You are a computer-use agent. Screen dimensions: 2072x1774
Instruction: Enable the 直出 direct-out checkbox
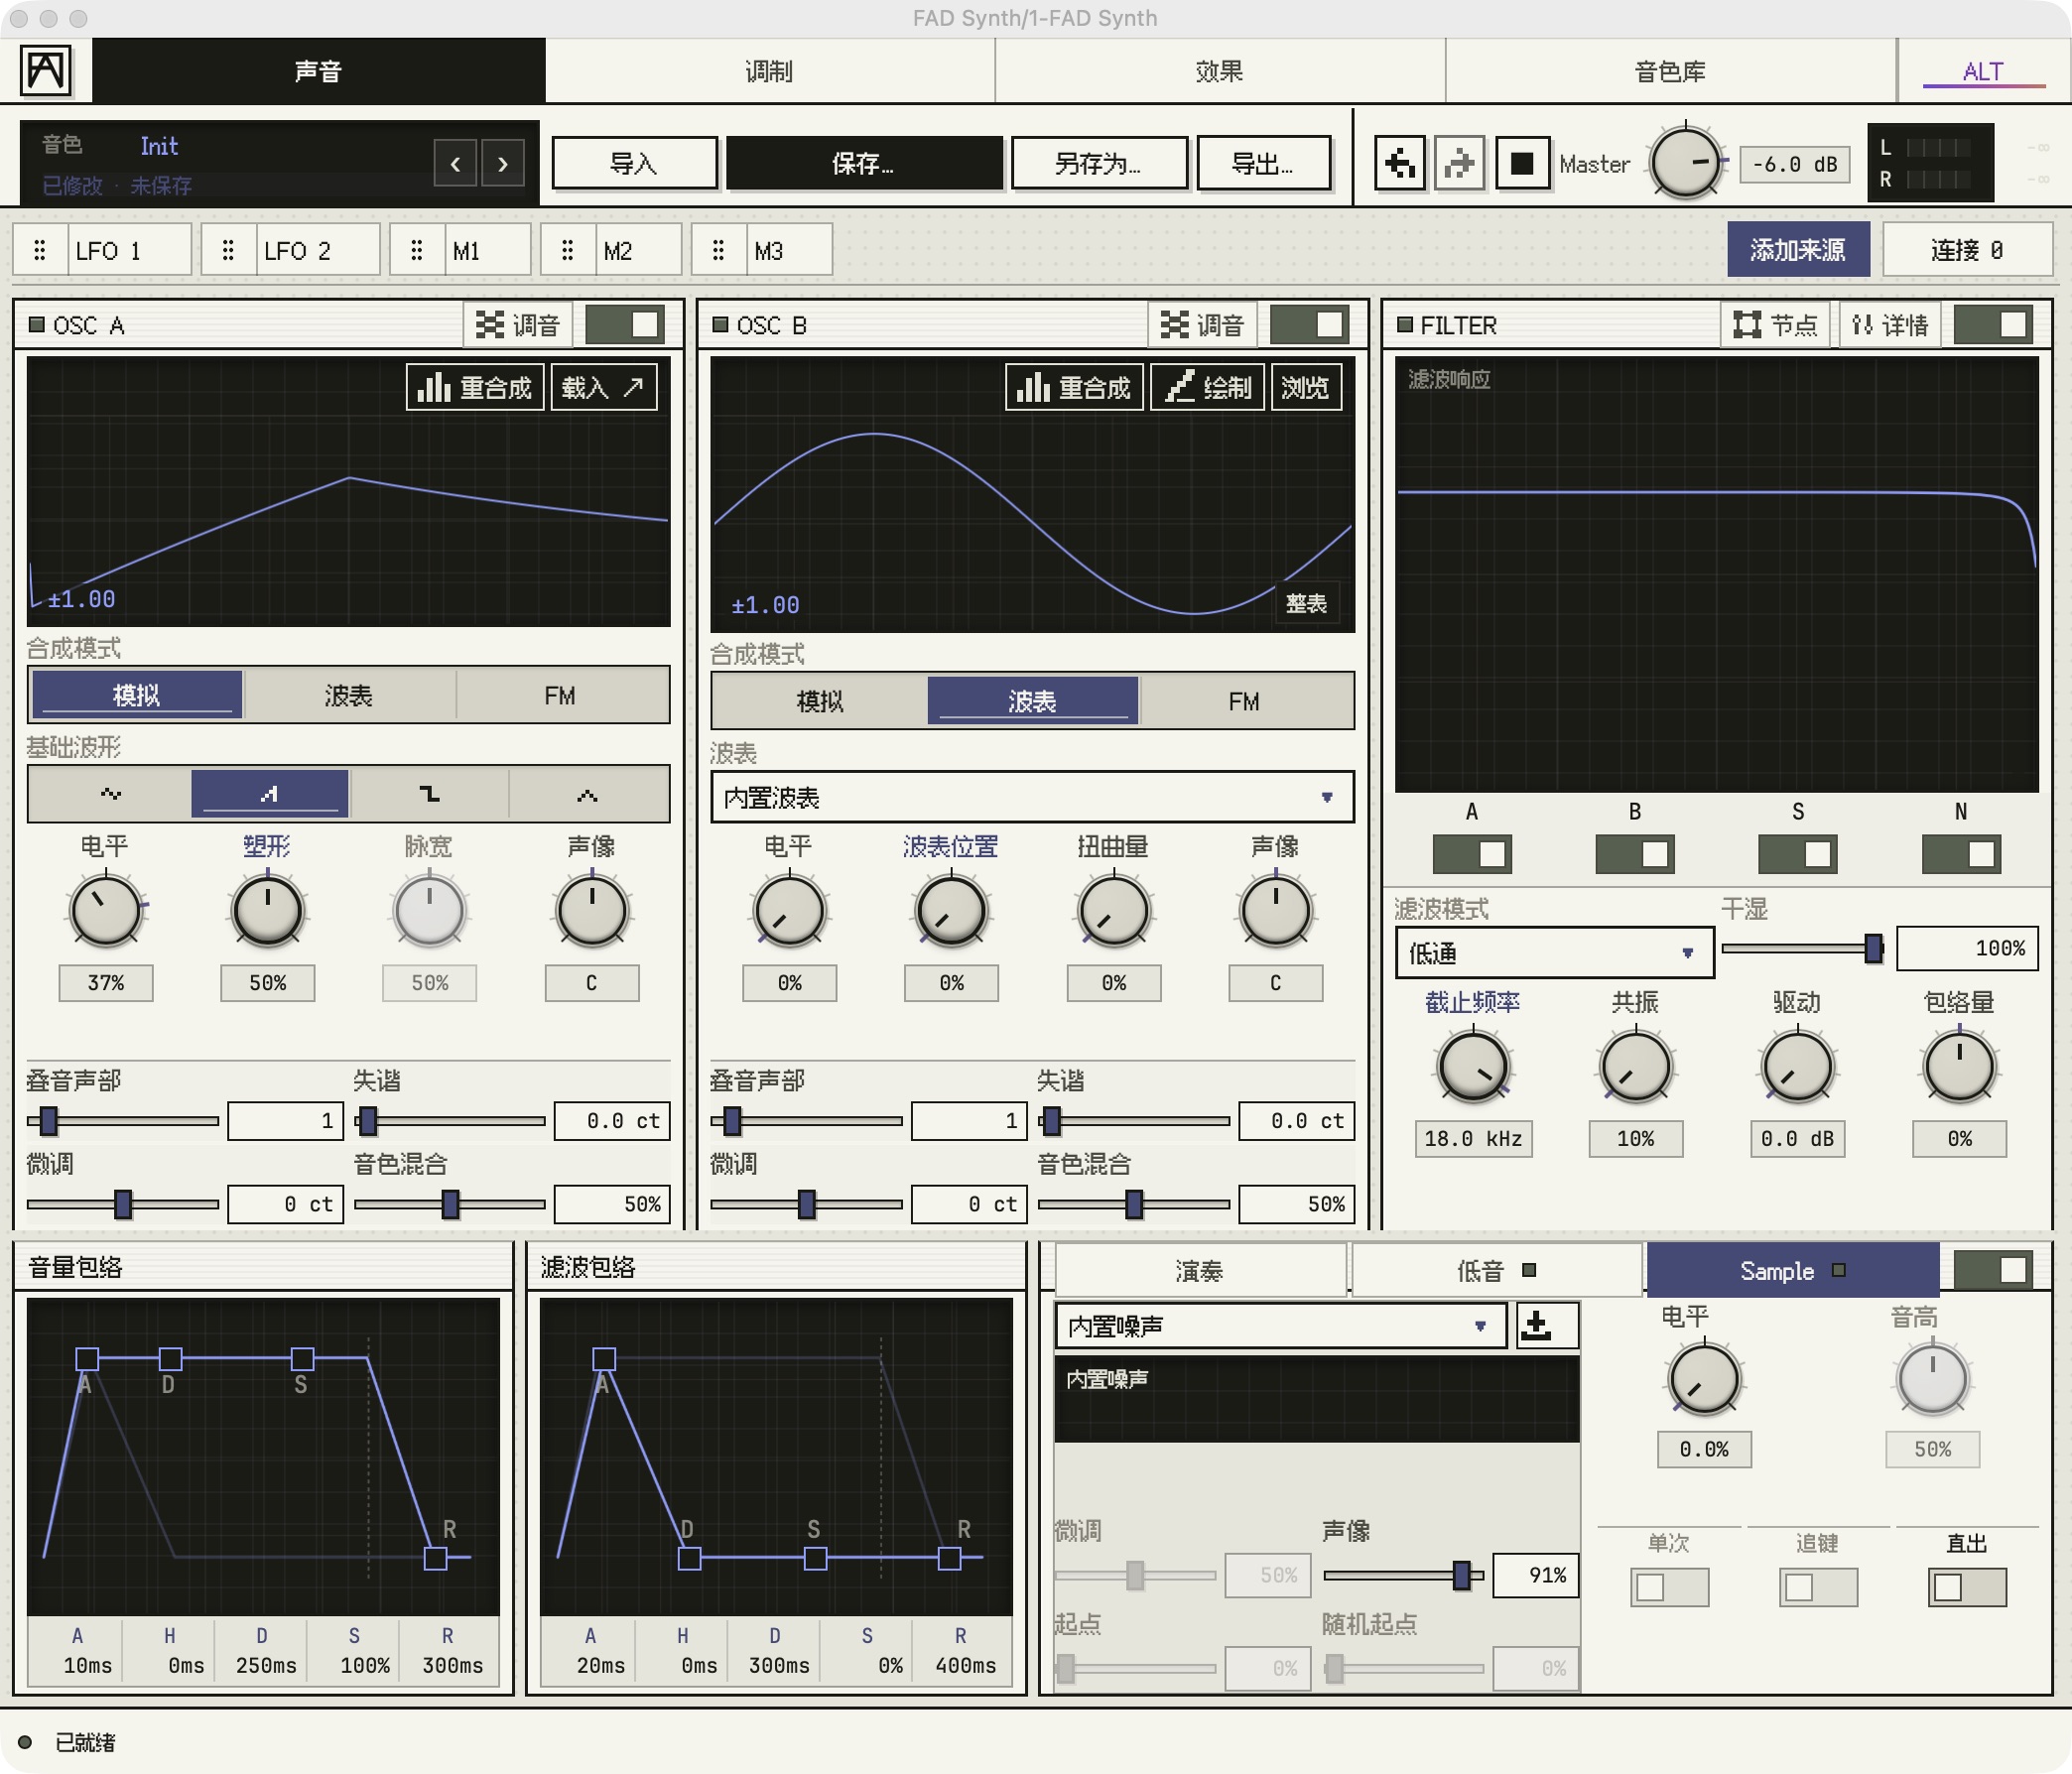coord(1967,1587)
